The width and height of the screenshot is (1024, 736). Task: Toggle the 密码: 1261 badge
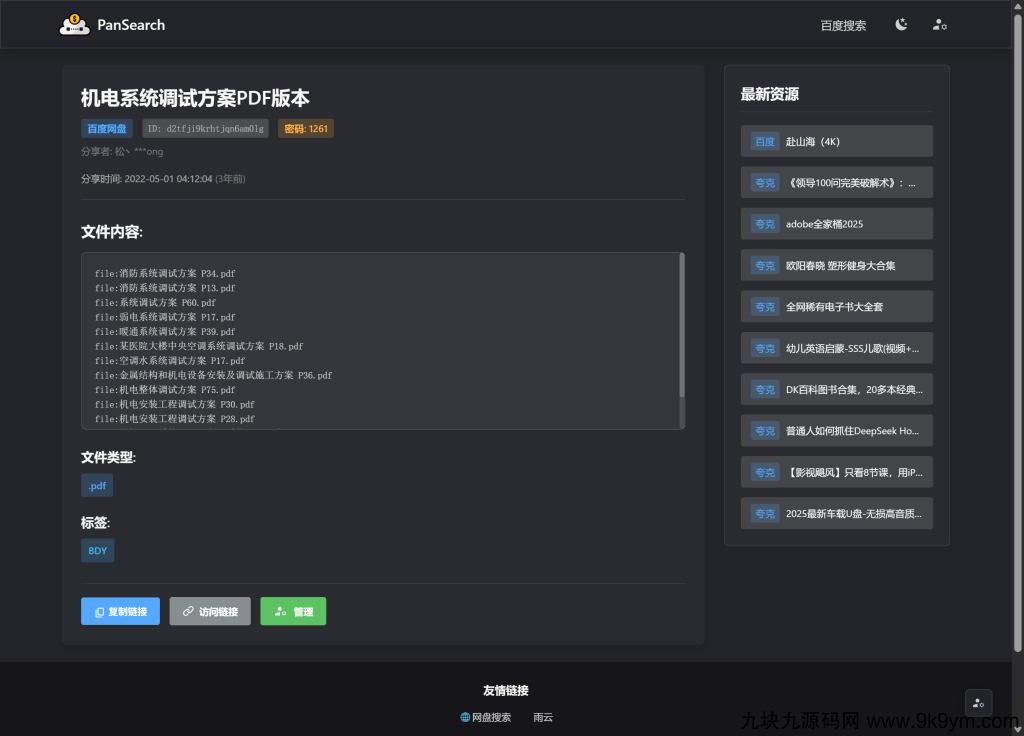tap(305, 128)
